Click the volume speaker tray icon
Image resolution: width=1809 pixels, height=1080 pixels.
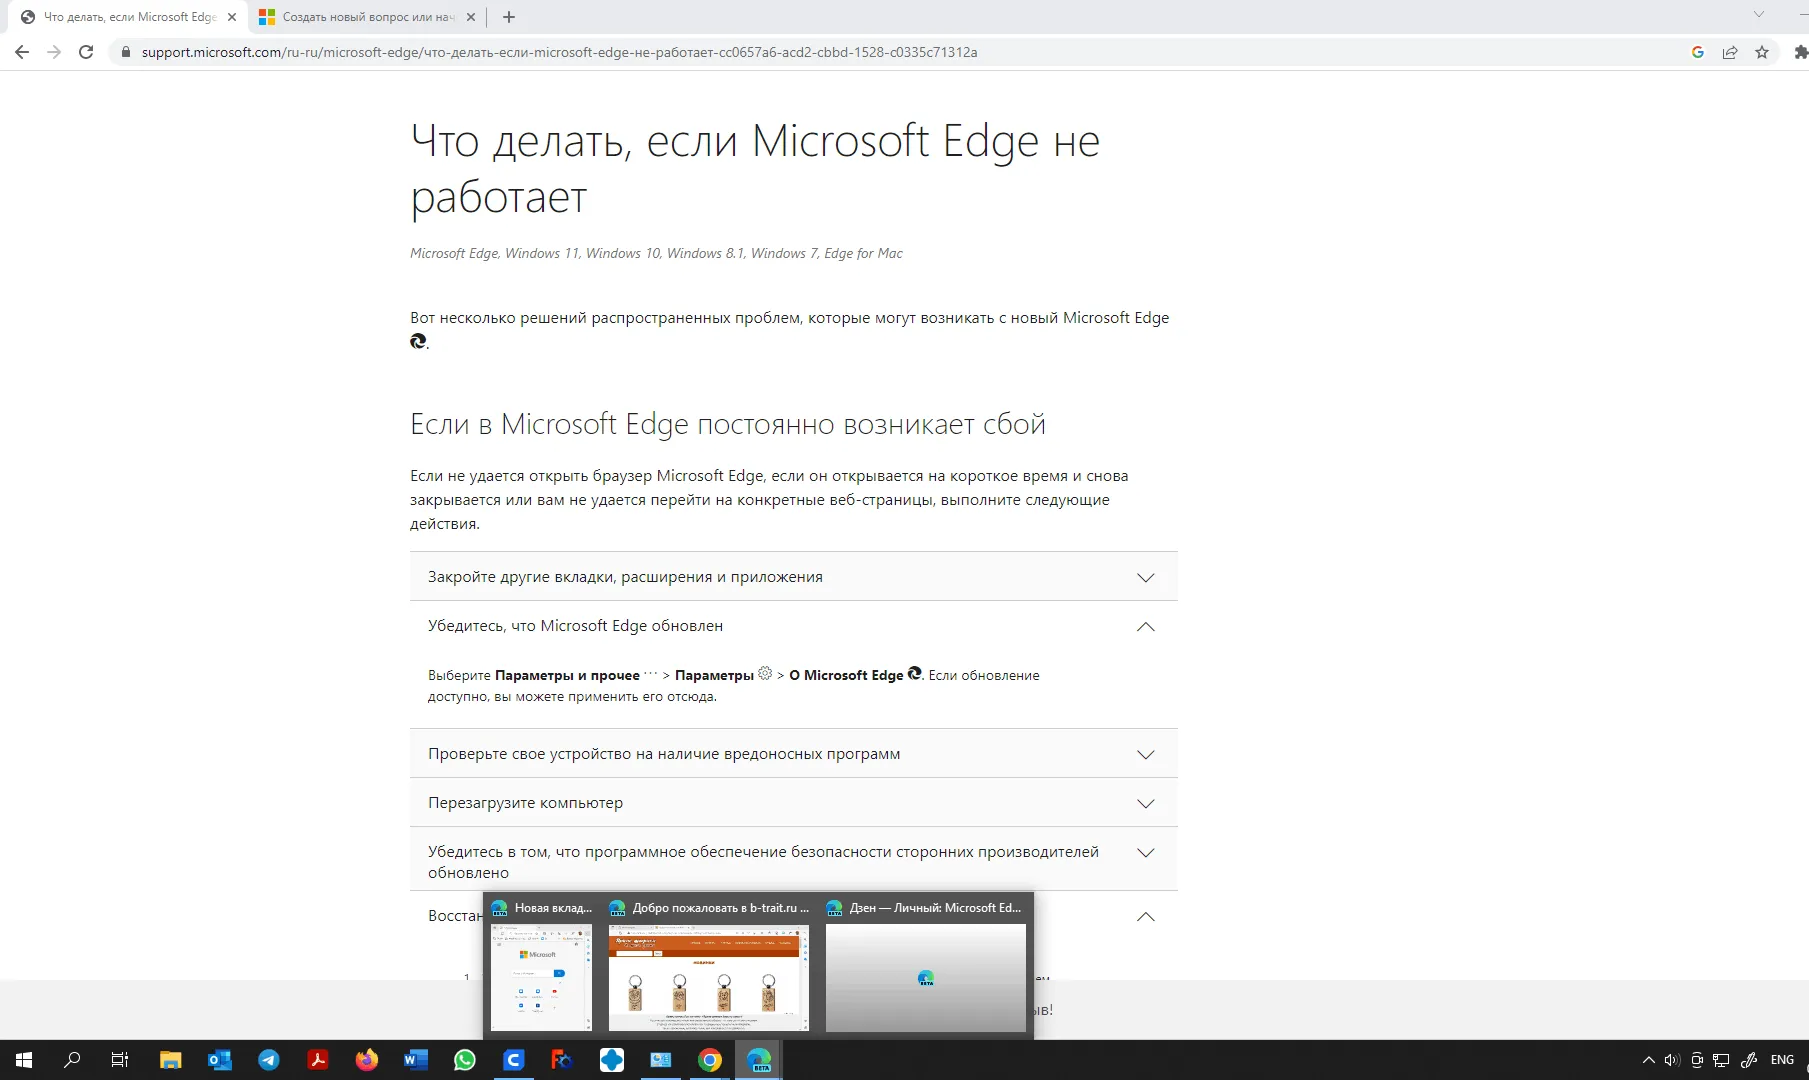[x=1672, y=1060]
